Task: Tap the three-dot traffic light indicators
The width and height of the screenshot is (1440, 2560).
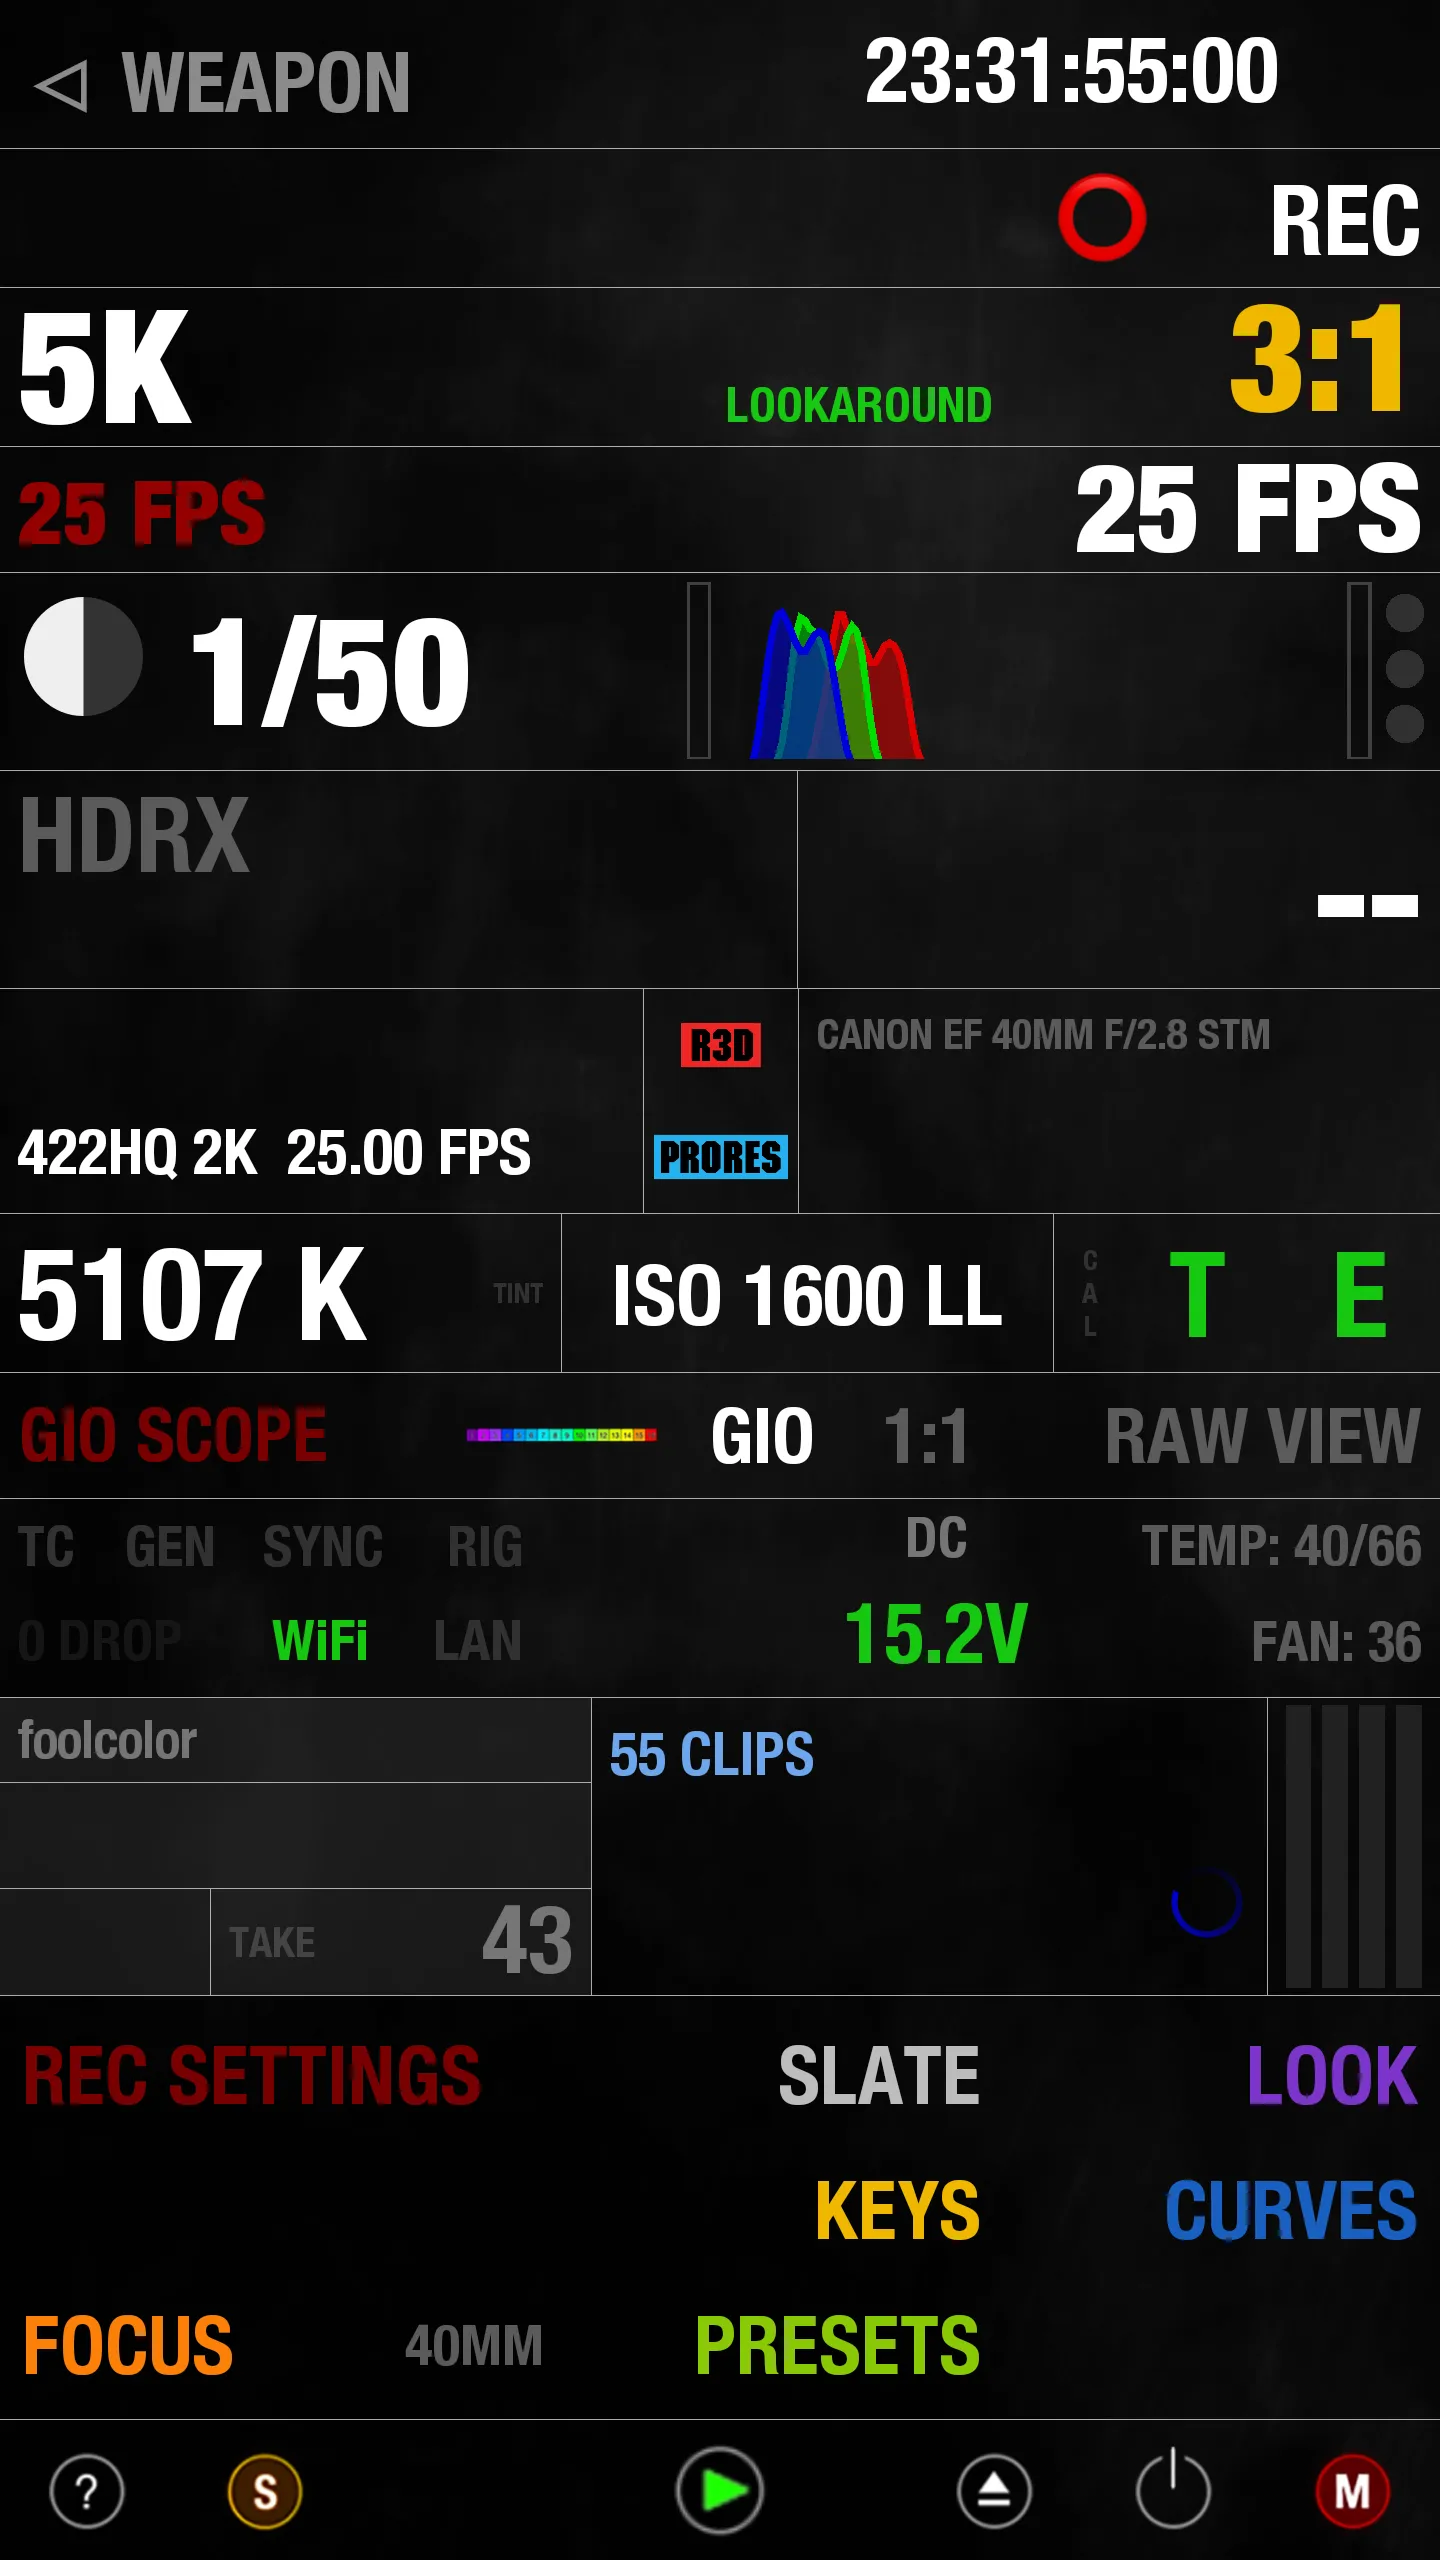Action: pyautogui.click(x=1404, y=668)
